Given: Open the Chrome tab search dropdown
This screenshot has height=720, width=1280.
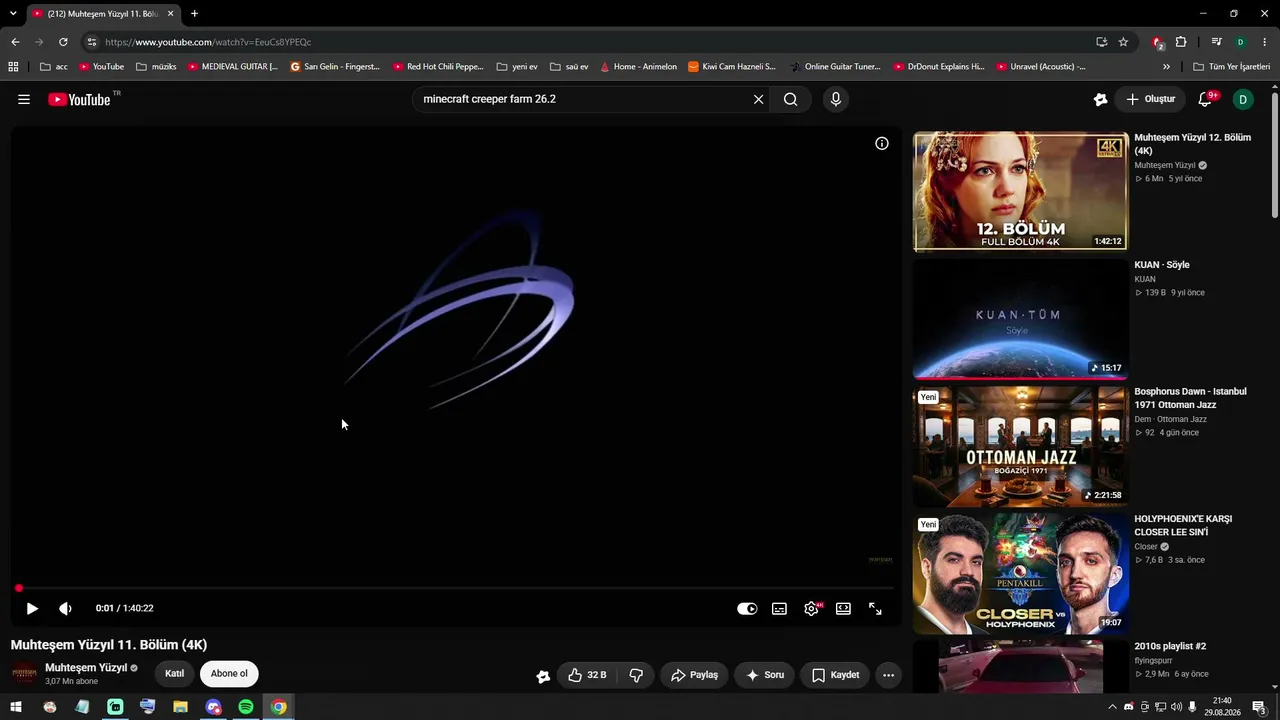Looking at the screenshot, I should (13, 14).
